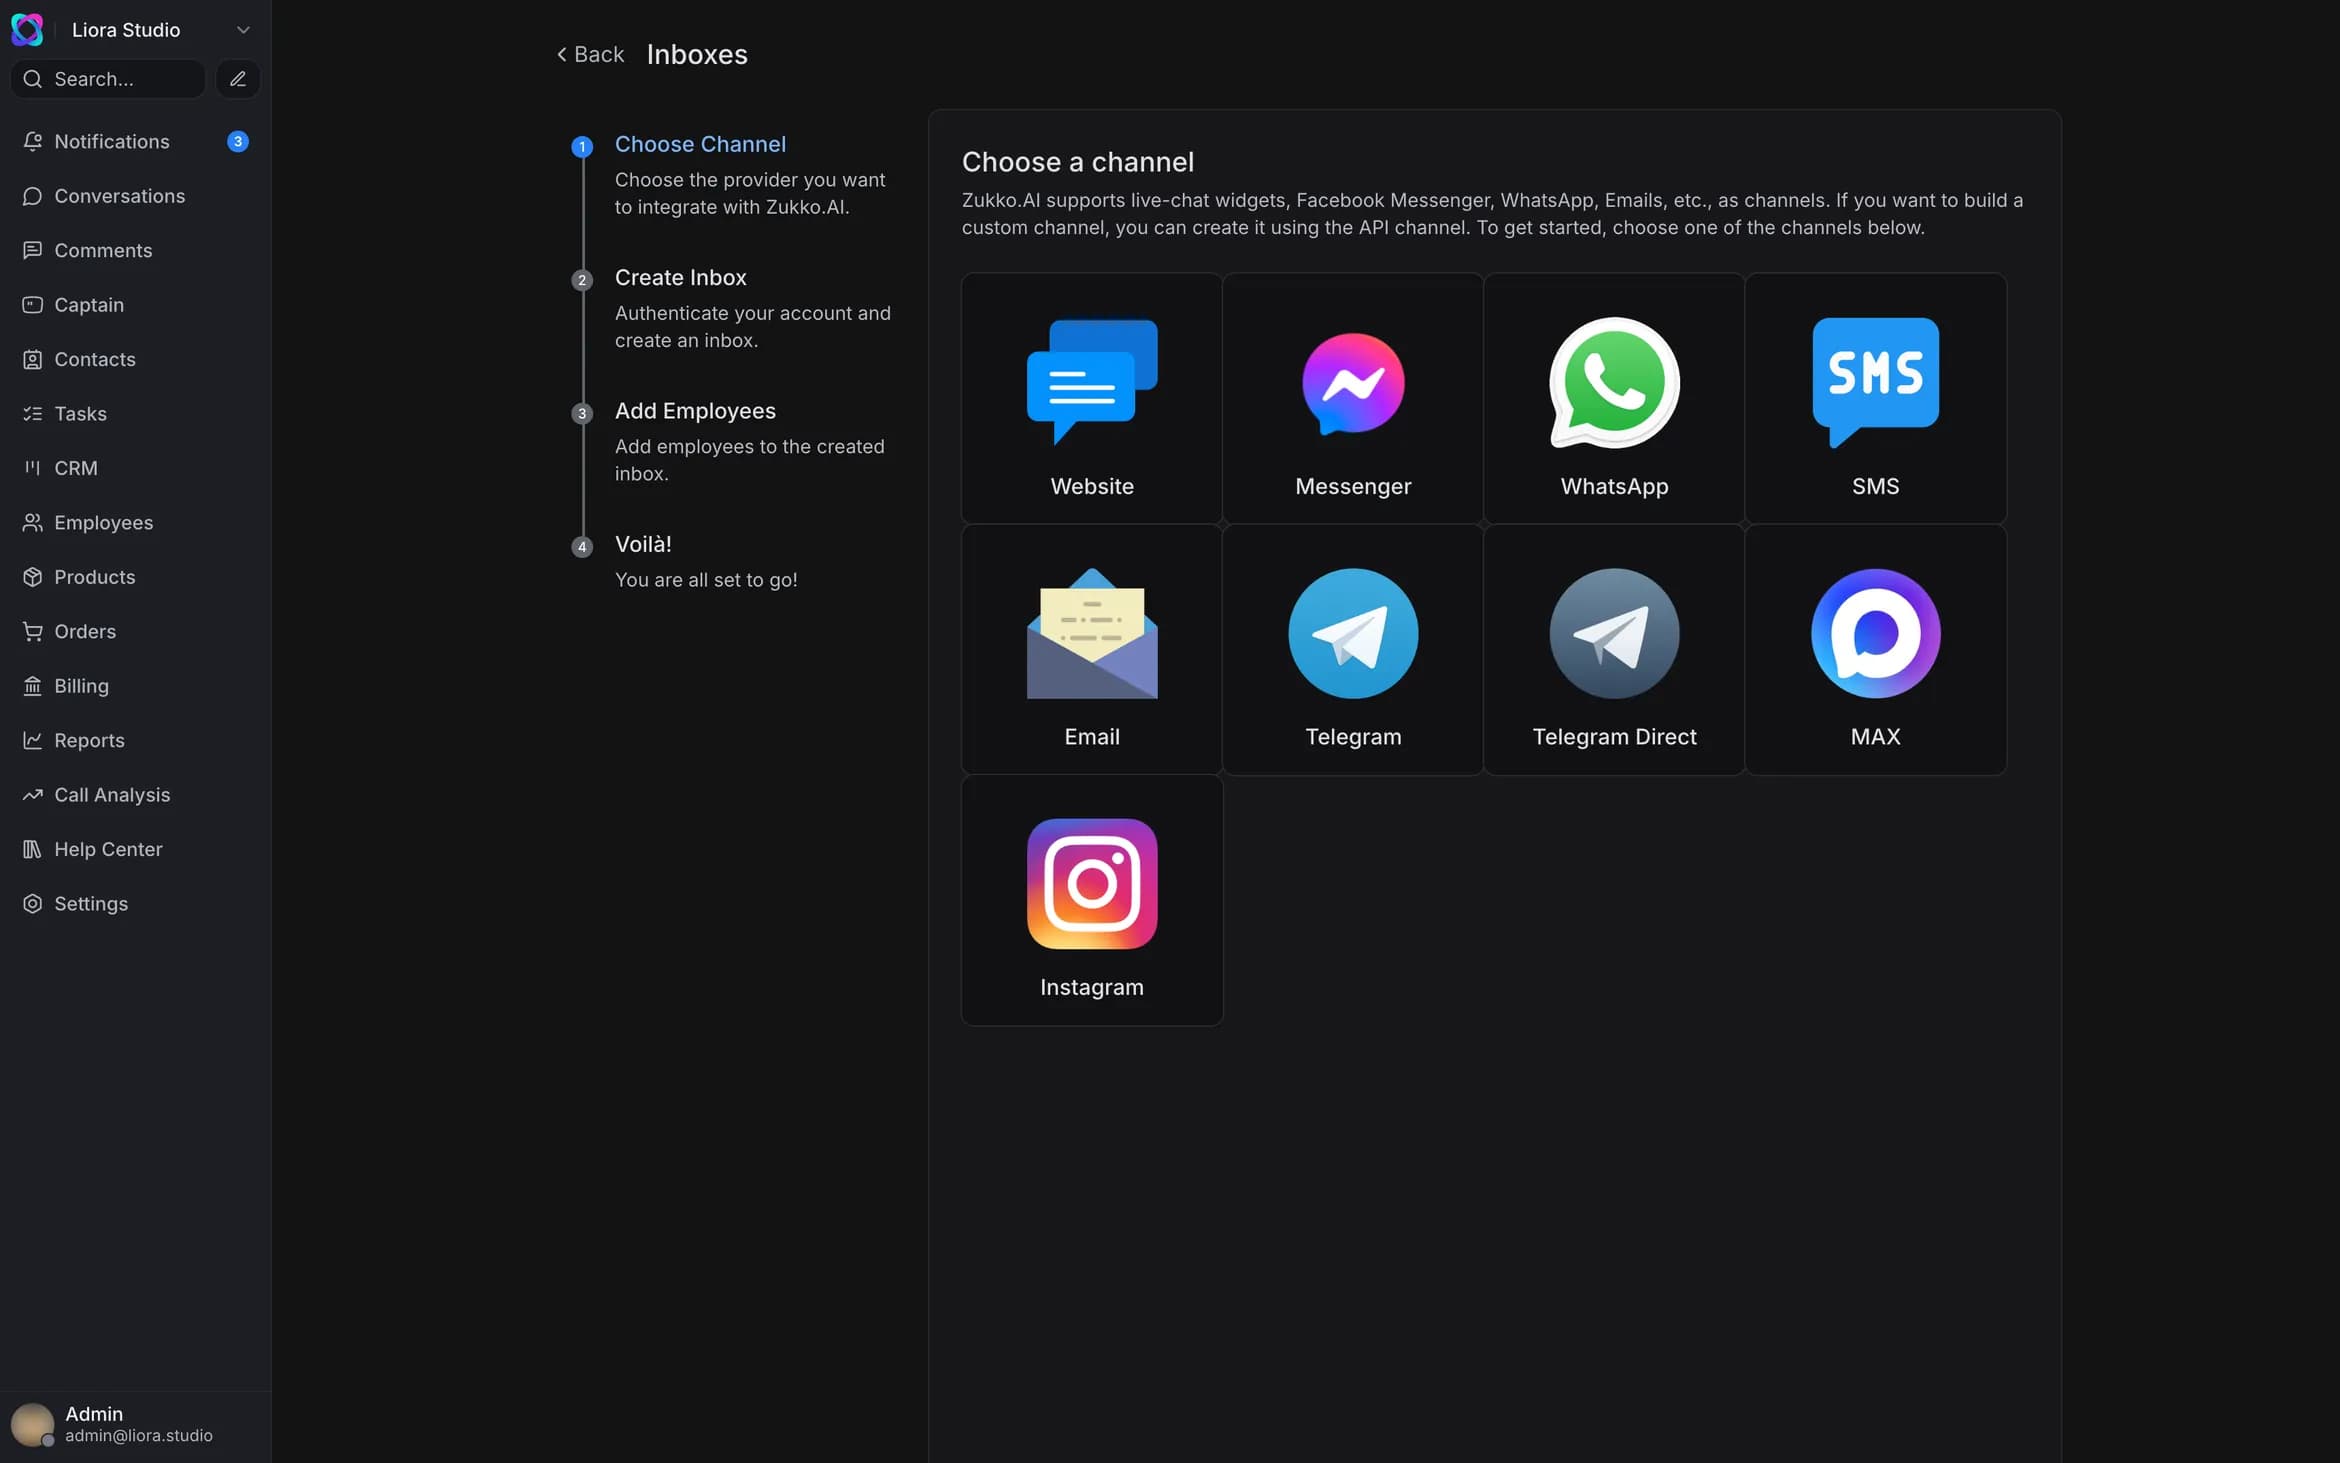Click the 'WhatsApp' channel label
This screenshot has height=1463, width=2340.
pos(1614,486)
